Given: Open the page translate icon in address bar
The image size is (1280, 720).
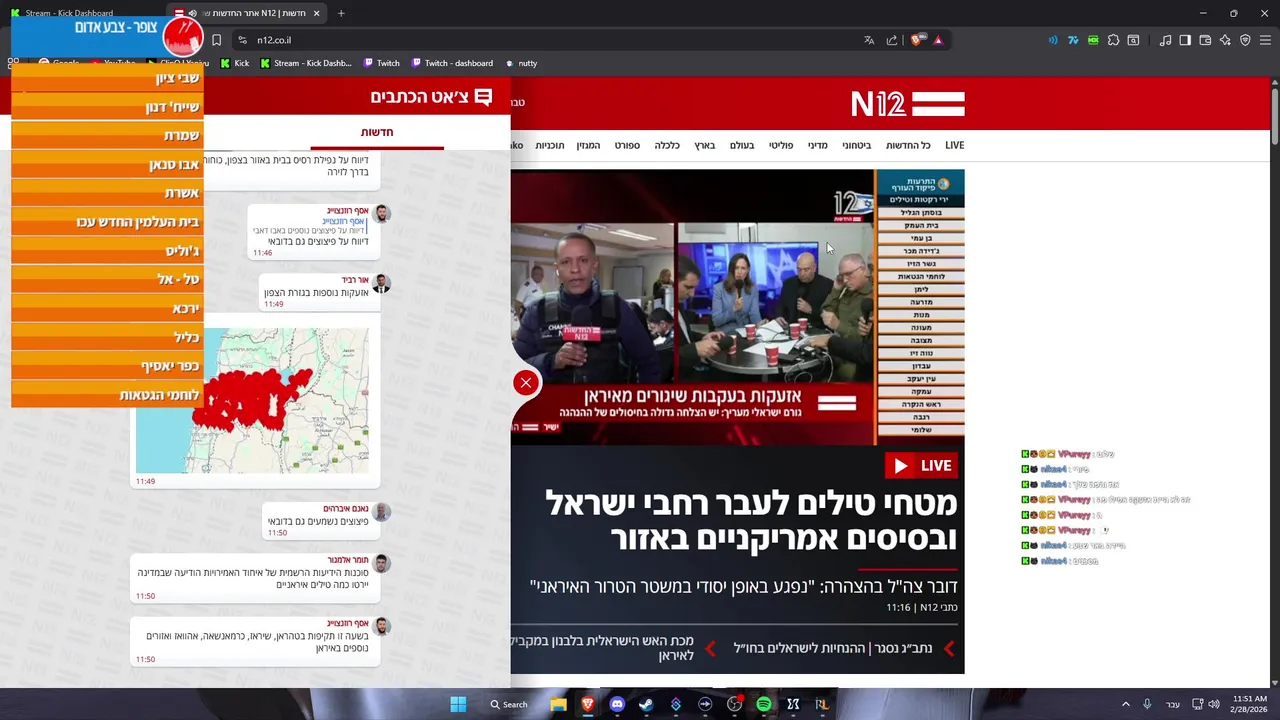Looking at the screenshot, I should click(869, 40).
